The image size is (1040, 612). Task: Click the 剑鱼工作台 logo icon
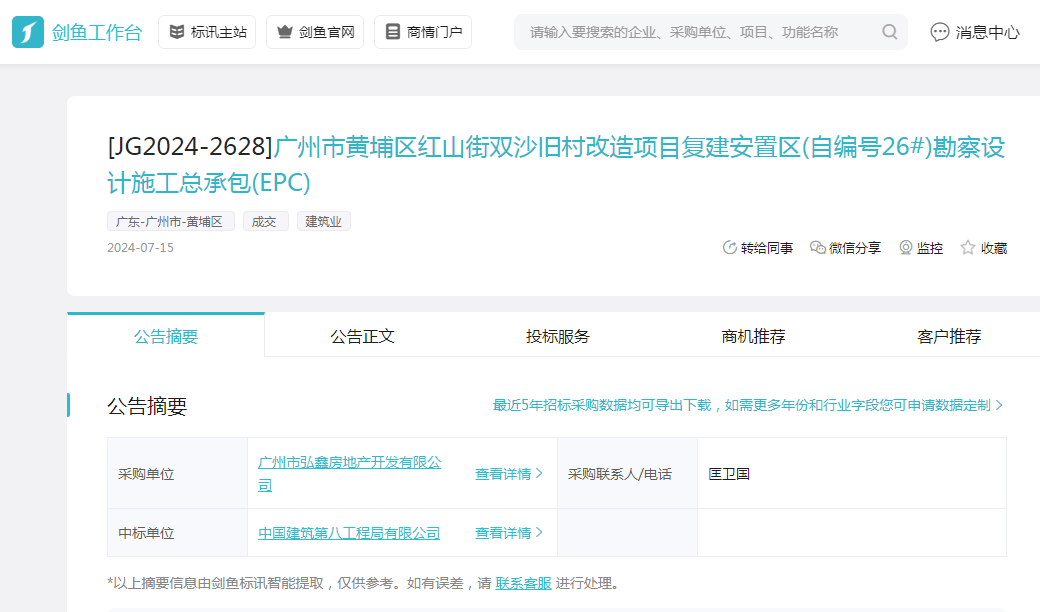28,32
